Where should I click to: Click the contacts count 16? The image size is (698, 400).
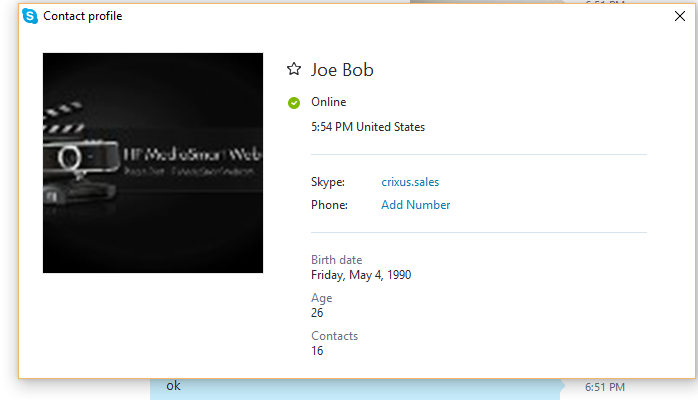tap(317, 351)
